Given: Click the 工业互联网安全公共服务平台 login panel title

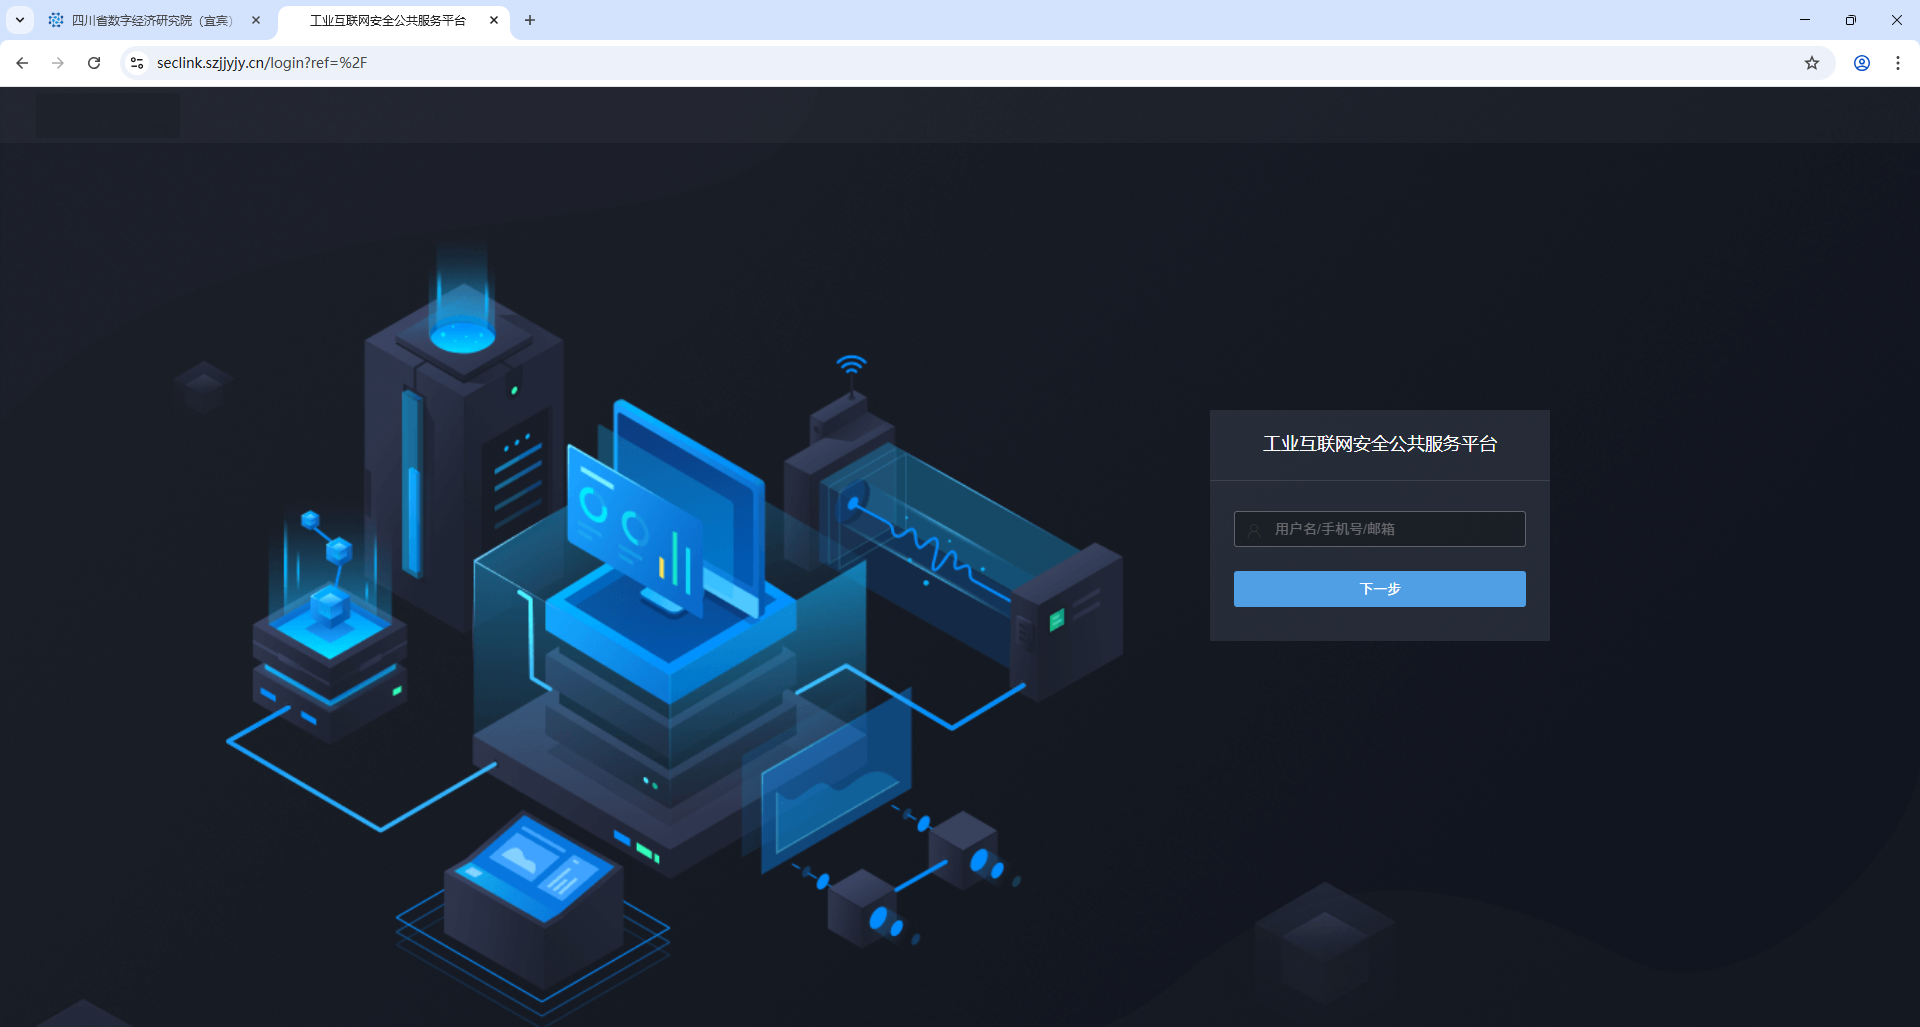Looking at the screenshot, I should coord(1380,444).
